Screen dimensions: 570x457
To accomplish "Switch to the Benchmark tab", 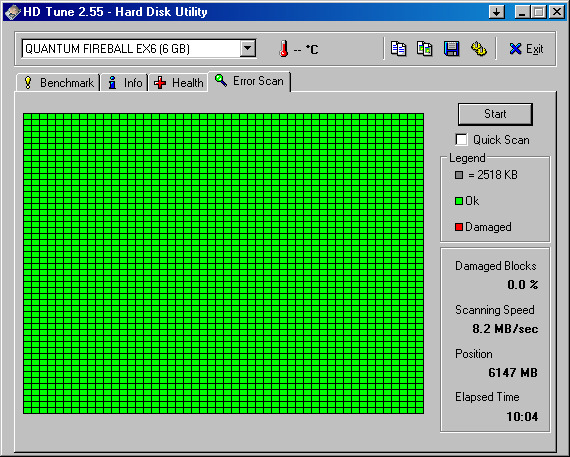I will tap(59, 83).
